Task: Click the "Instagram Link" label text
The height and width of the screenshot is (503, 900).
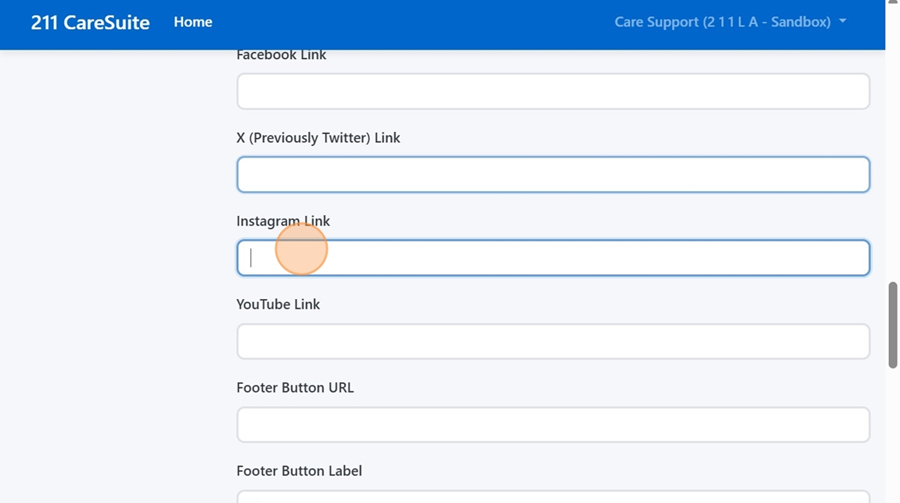Action: click(283, 221)
